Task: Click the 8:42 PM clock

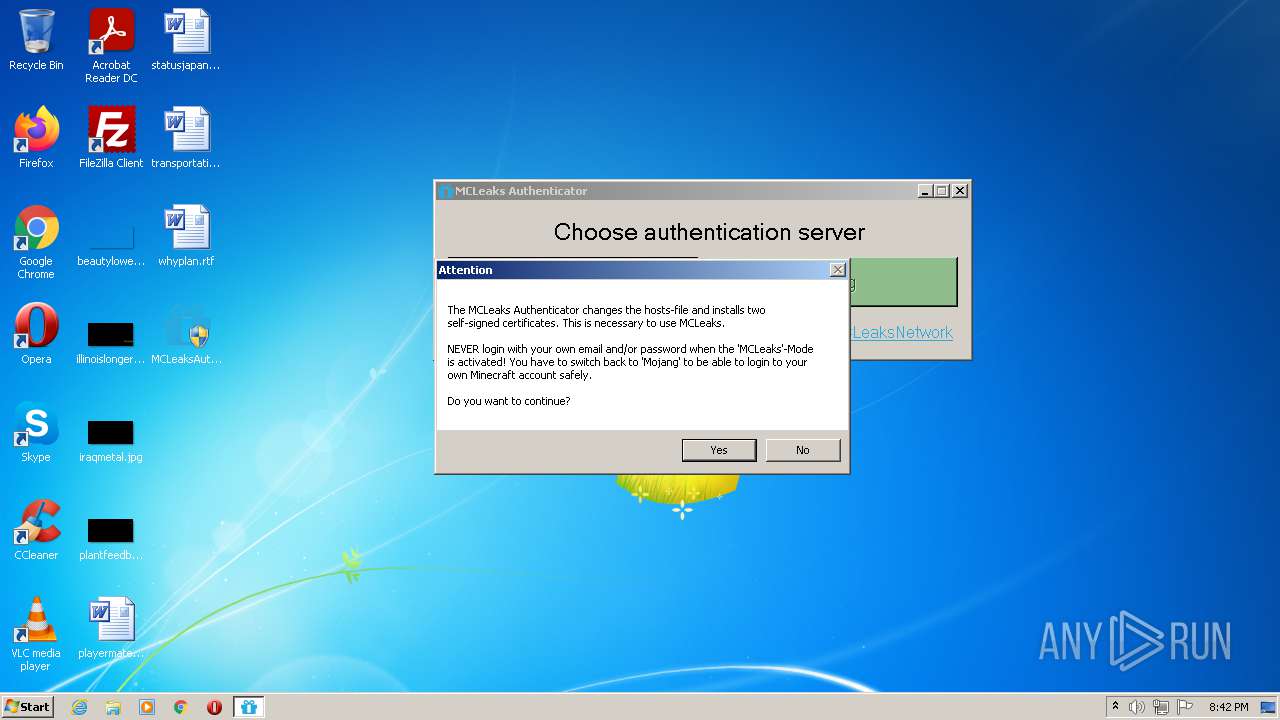Action: pyautogui.click(x=1228, y=707)
